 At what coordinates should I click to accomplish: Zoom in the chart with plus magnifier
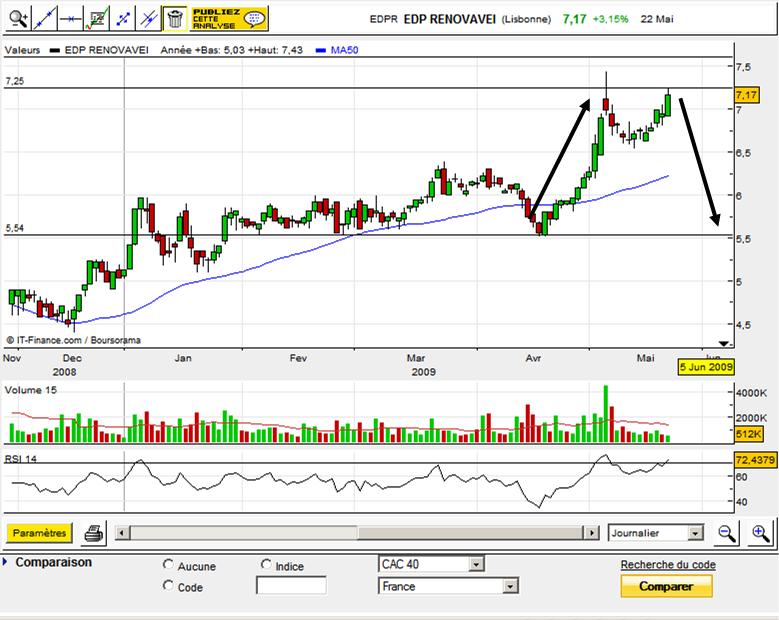click(761, 533)
